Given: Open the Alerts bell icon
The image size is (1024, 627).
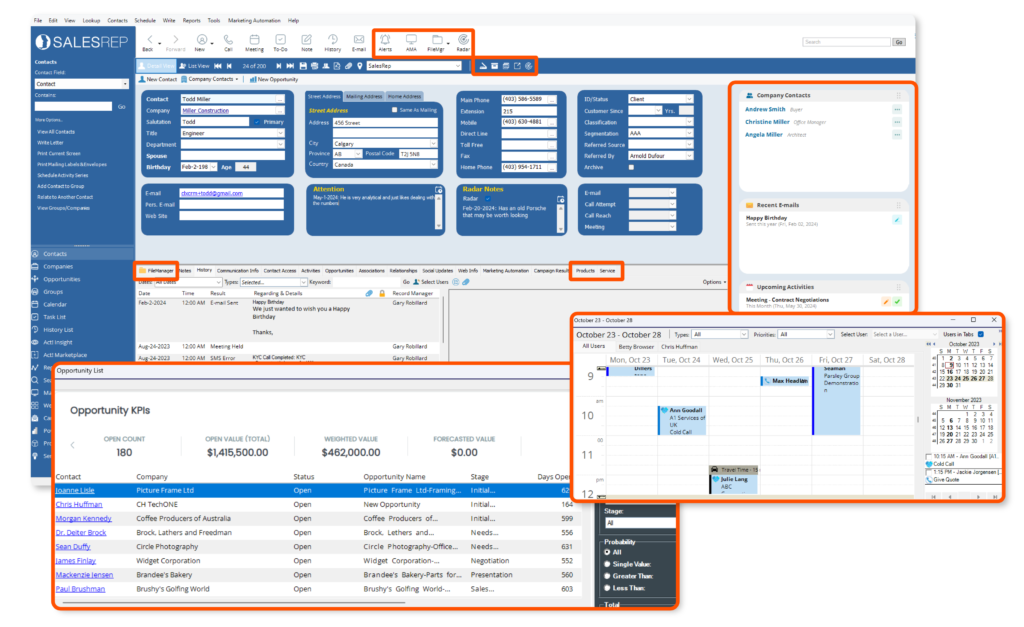Looking at the screenshot, I should click(385, 42).
